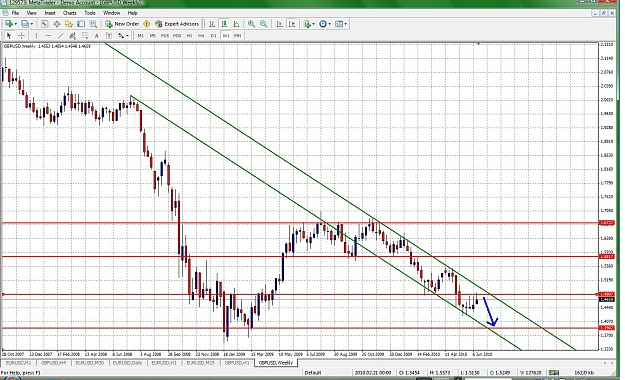This screenshot has height=380, width=625.
Task: Switch timeframe to M30
Action: click(x=177, y=36)
